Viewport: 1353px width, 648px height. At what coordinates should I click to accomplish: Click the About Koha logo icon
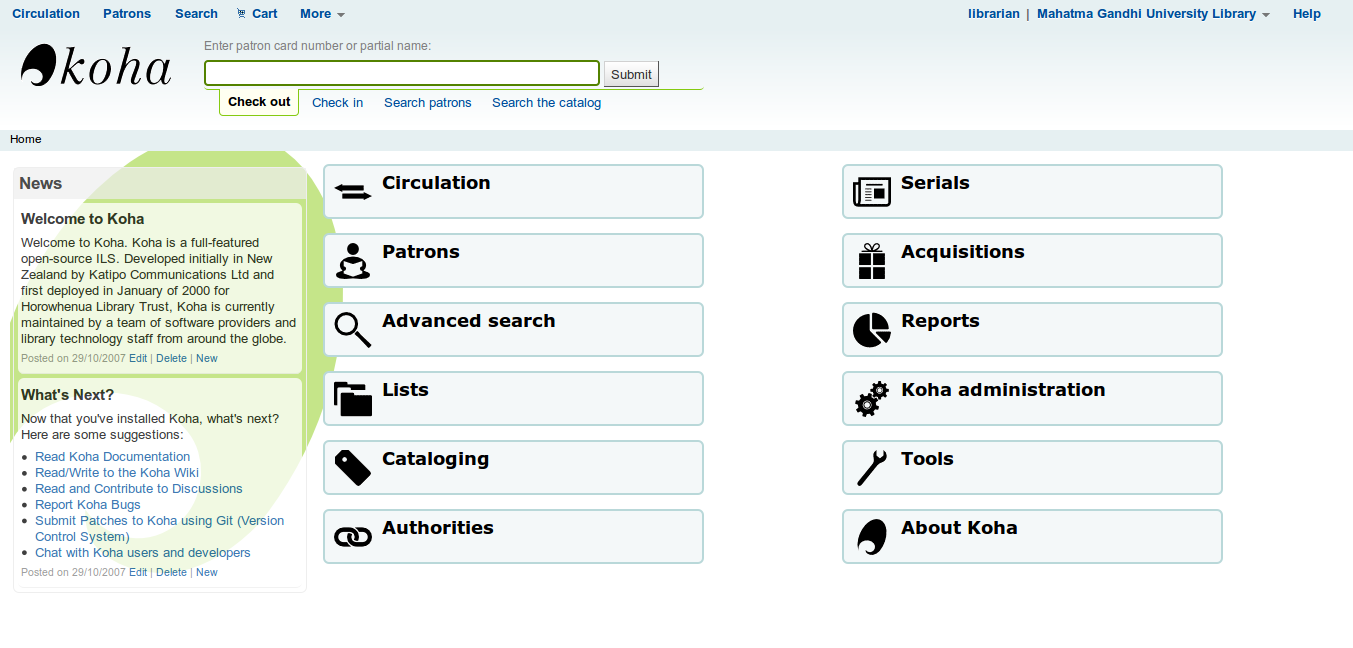tap(871, 537)
